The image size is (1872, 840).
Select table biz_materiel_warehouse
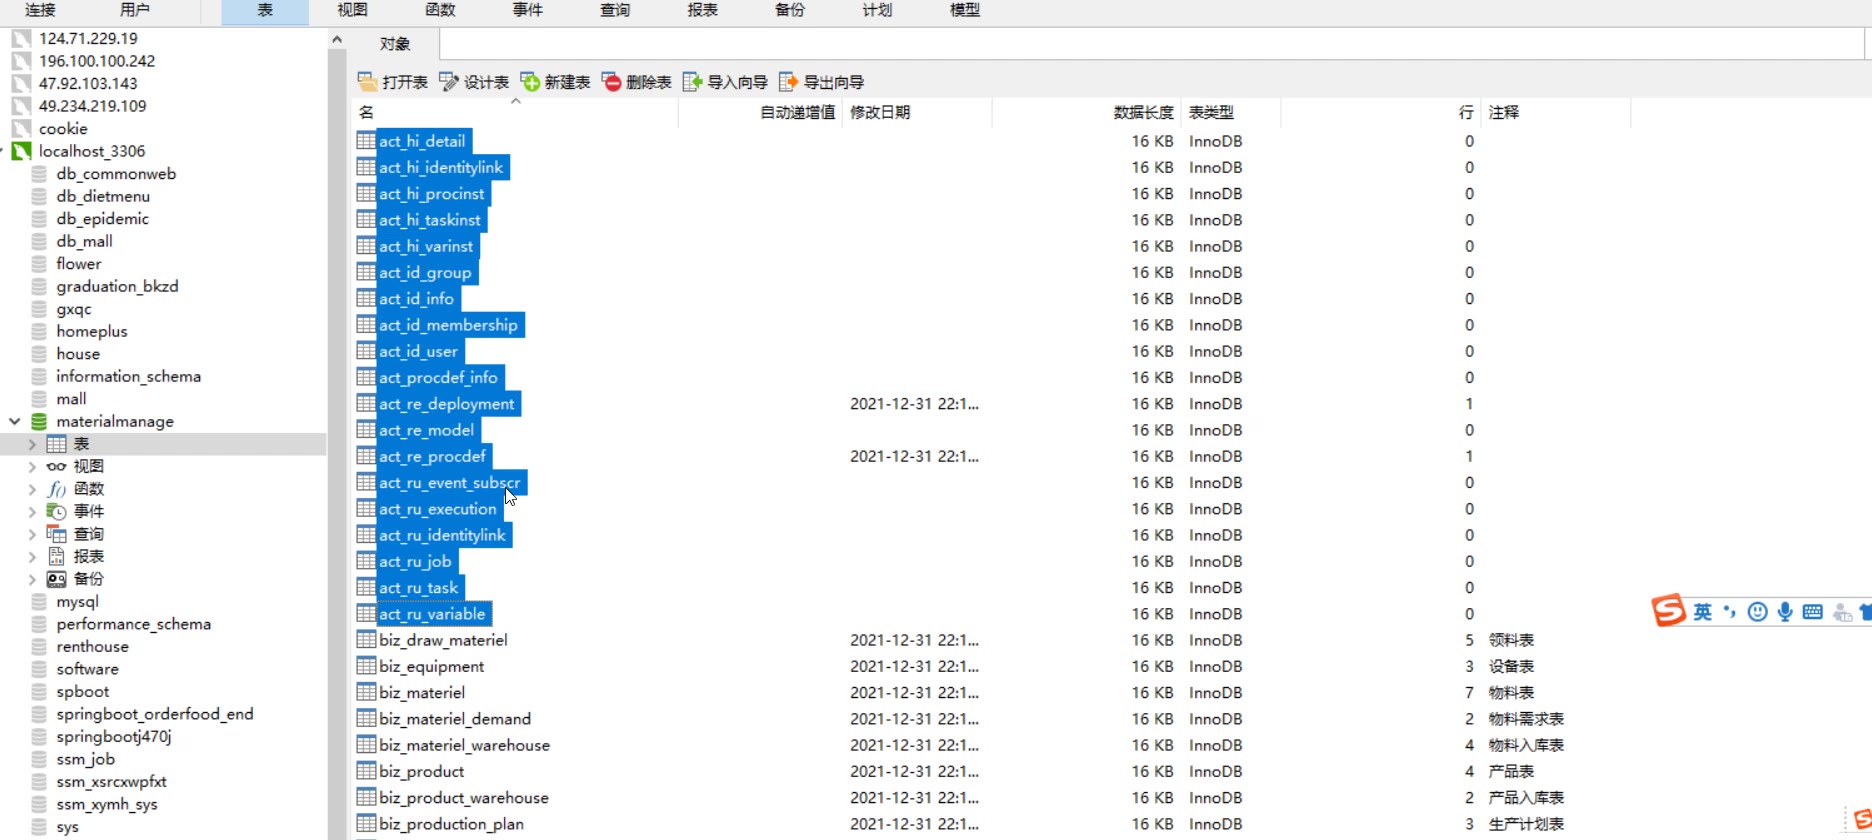pos(464,745)
